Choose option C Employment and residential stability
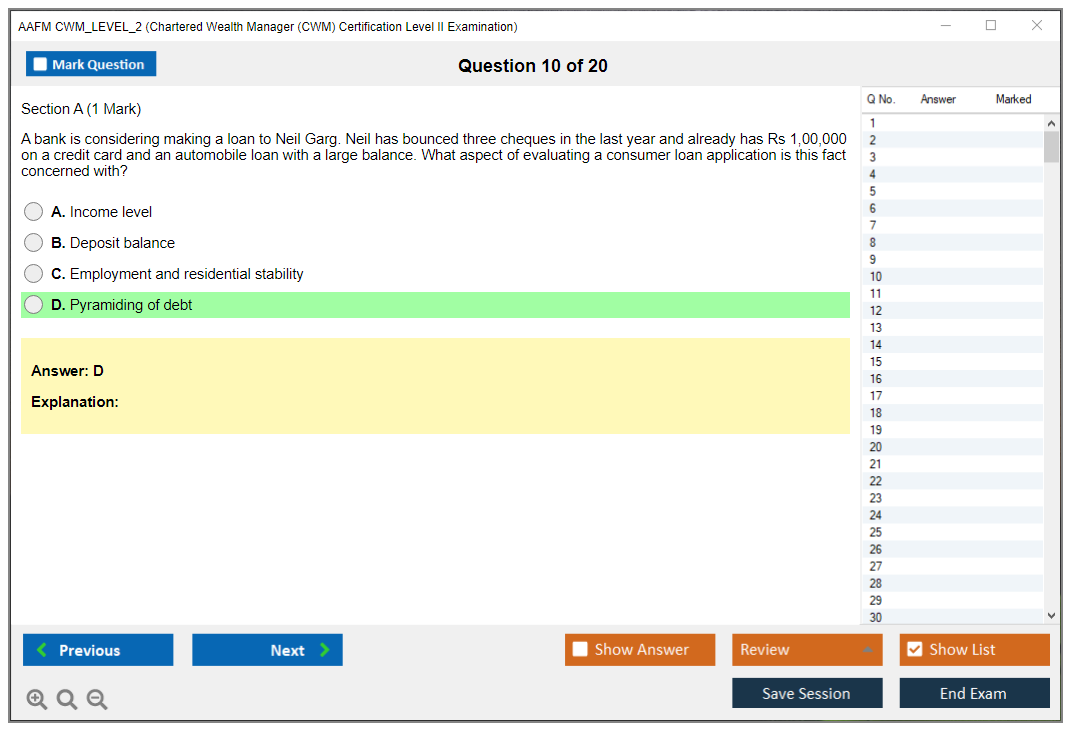 point(34,274)
